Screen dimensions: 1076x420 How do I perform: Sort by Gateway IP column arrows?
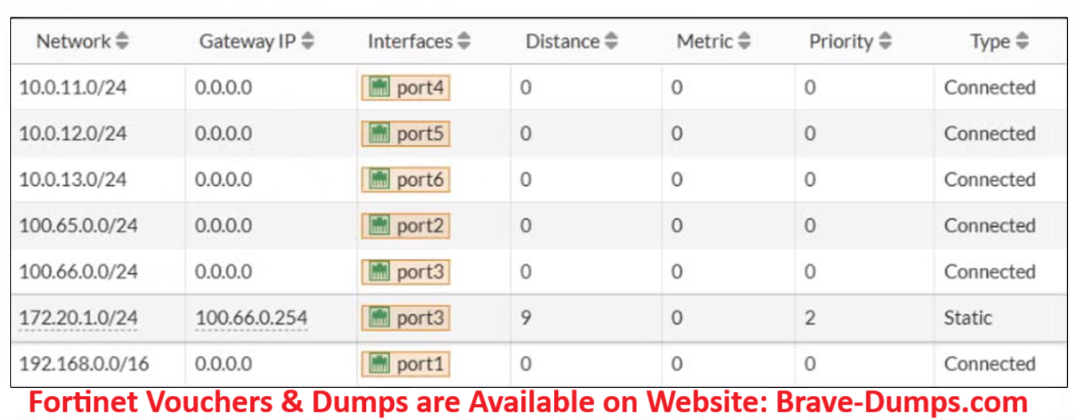pyautogui.click(x=308, y=42)
